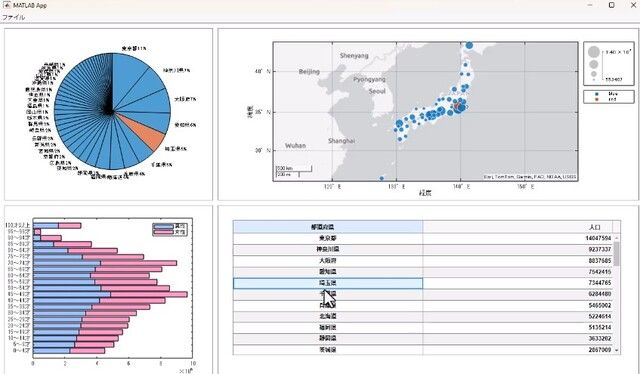
Task: Select the highlighted 埼玉県 table cell
Action: 328,283
